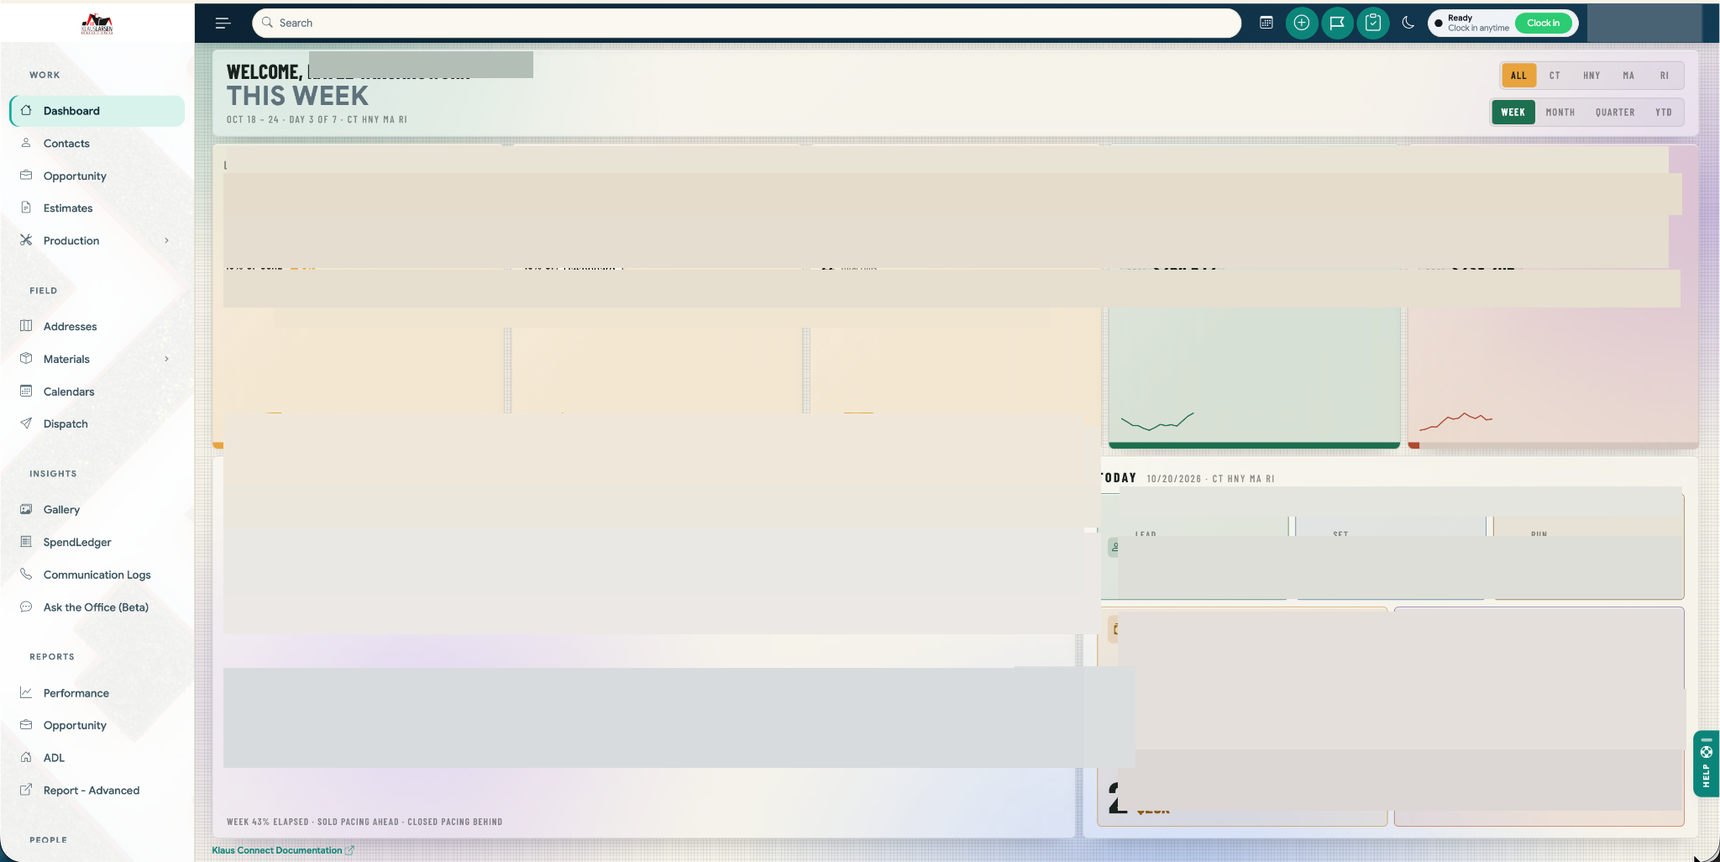This screenshot has width=1720, height=862.
Task: Expand the Production submenu chevron
Action: 166,241
